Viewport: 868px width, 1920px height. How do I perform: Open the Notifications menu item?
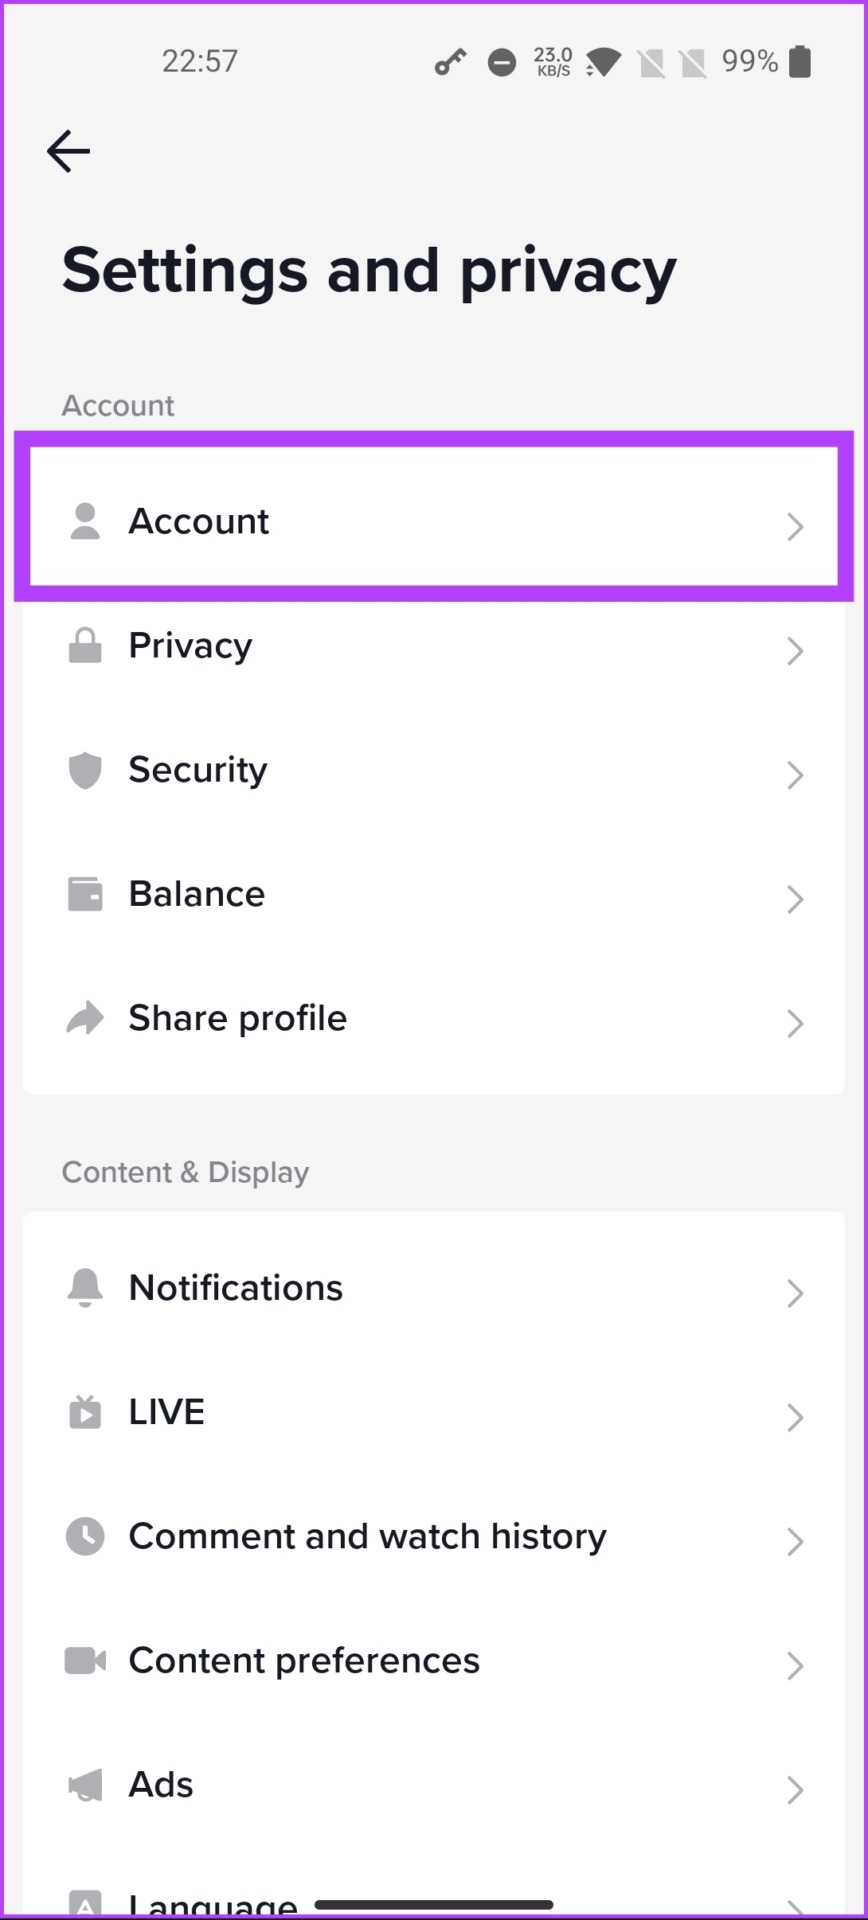434,1288
